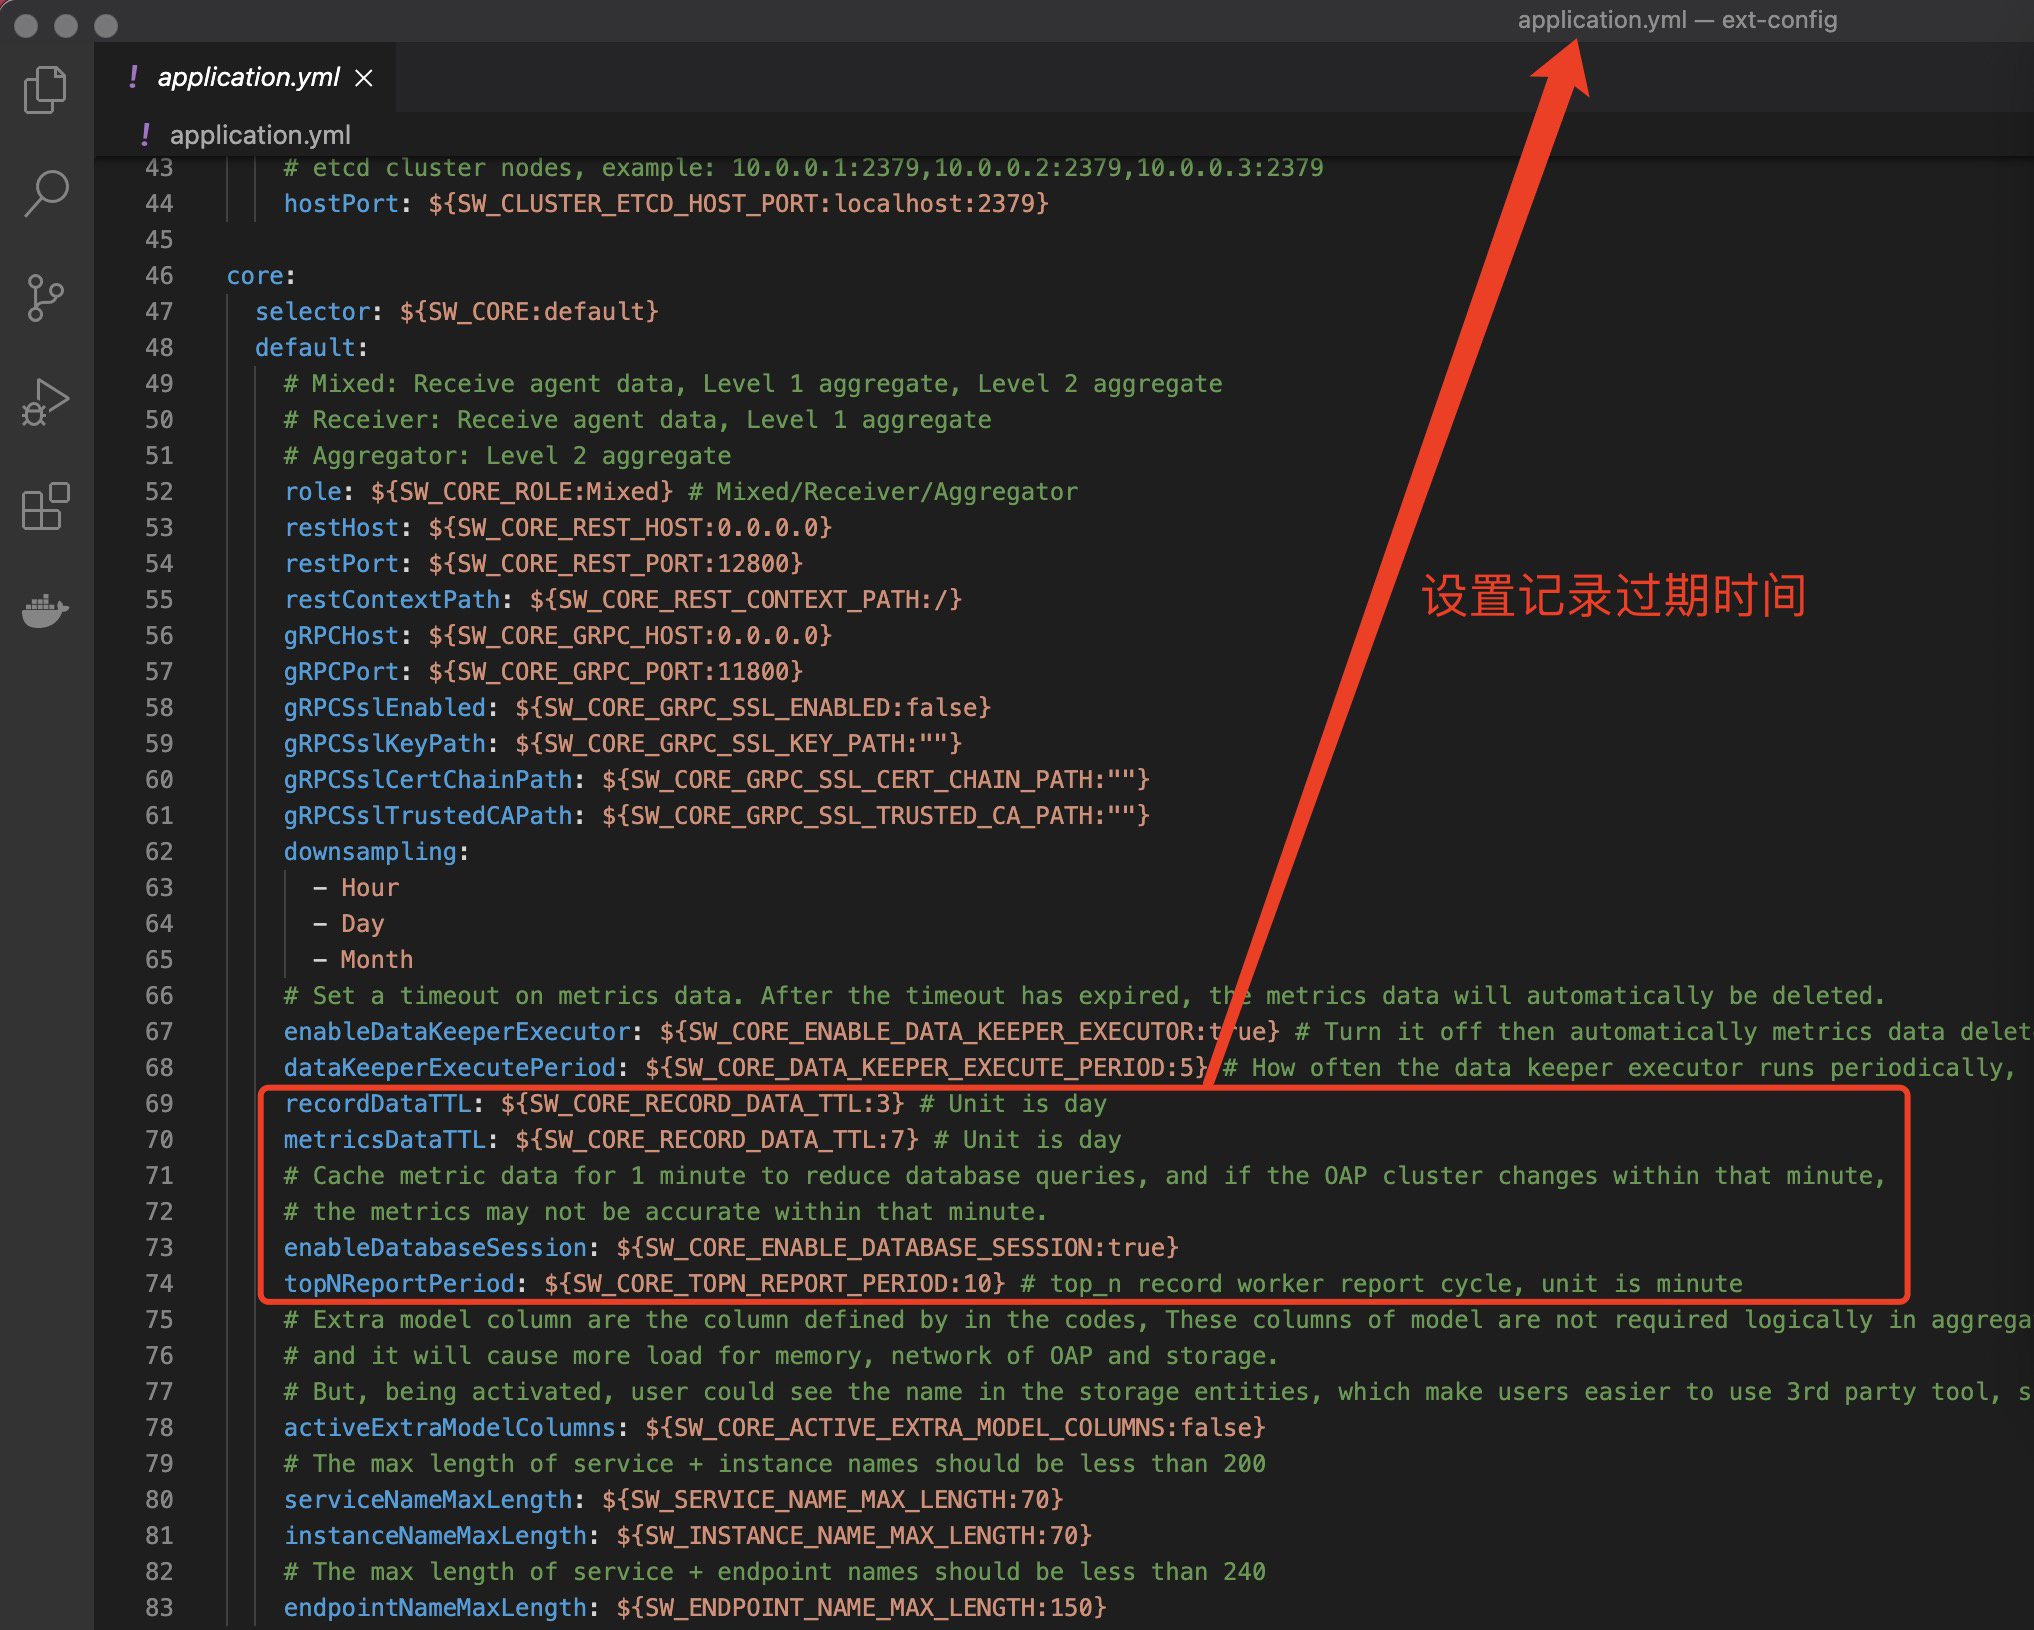
Task: Click the 'Day' list entry on line 64
Action: 362,923
